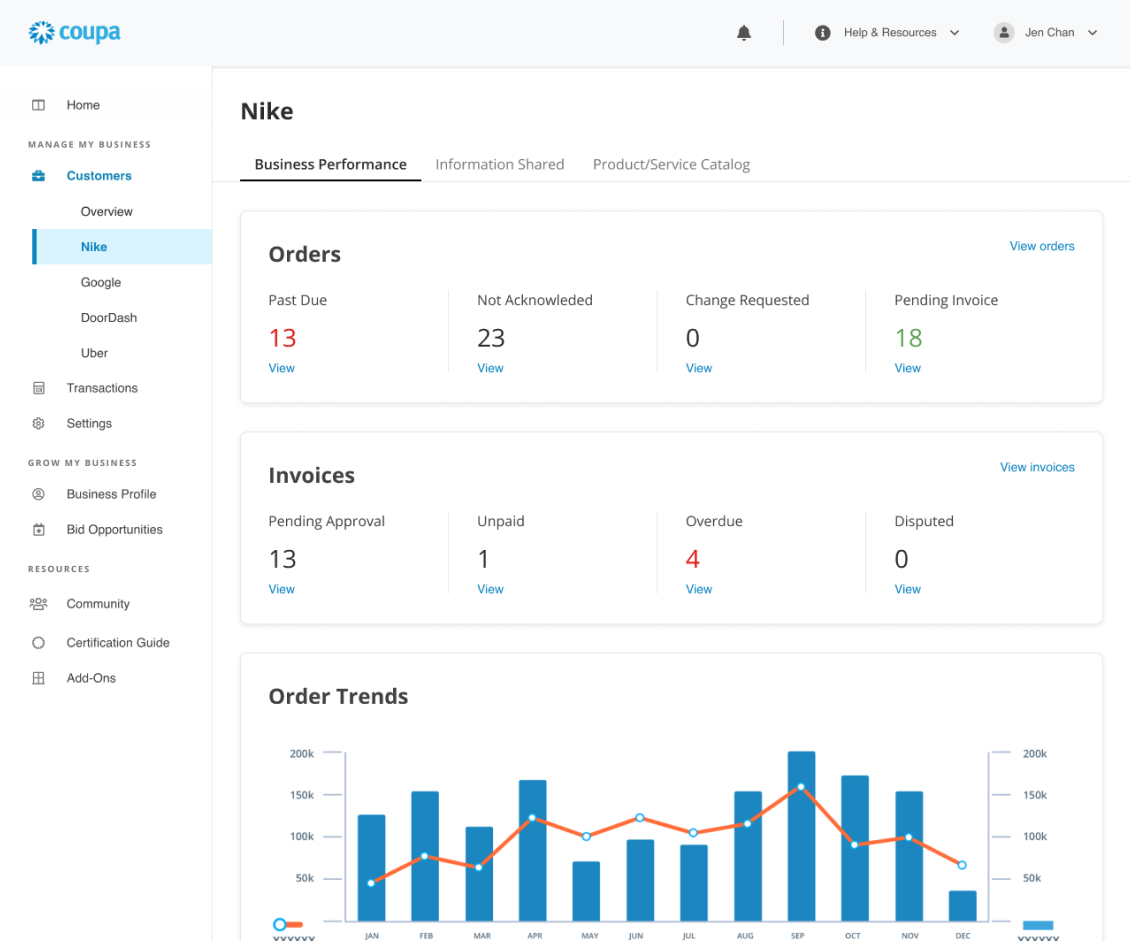The width and height of the screenshot is (1130, 941).
Task: Select Google in the customers list
Action: pos(101,283)
